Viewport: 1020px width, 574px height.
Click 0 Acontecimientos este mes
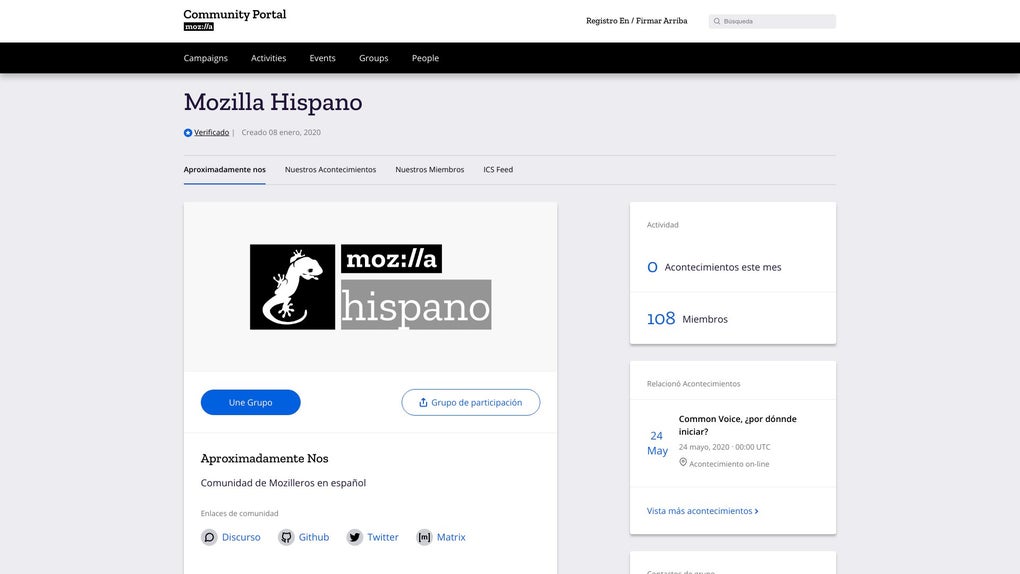pos(714,267)
